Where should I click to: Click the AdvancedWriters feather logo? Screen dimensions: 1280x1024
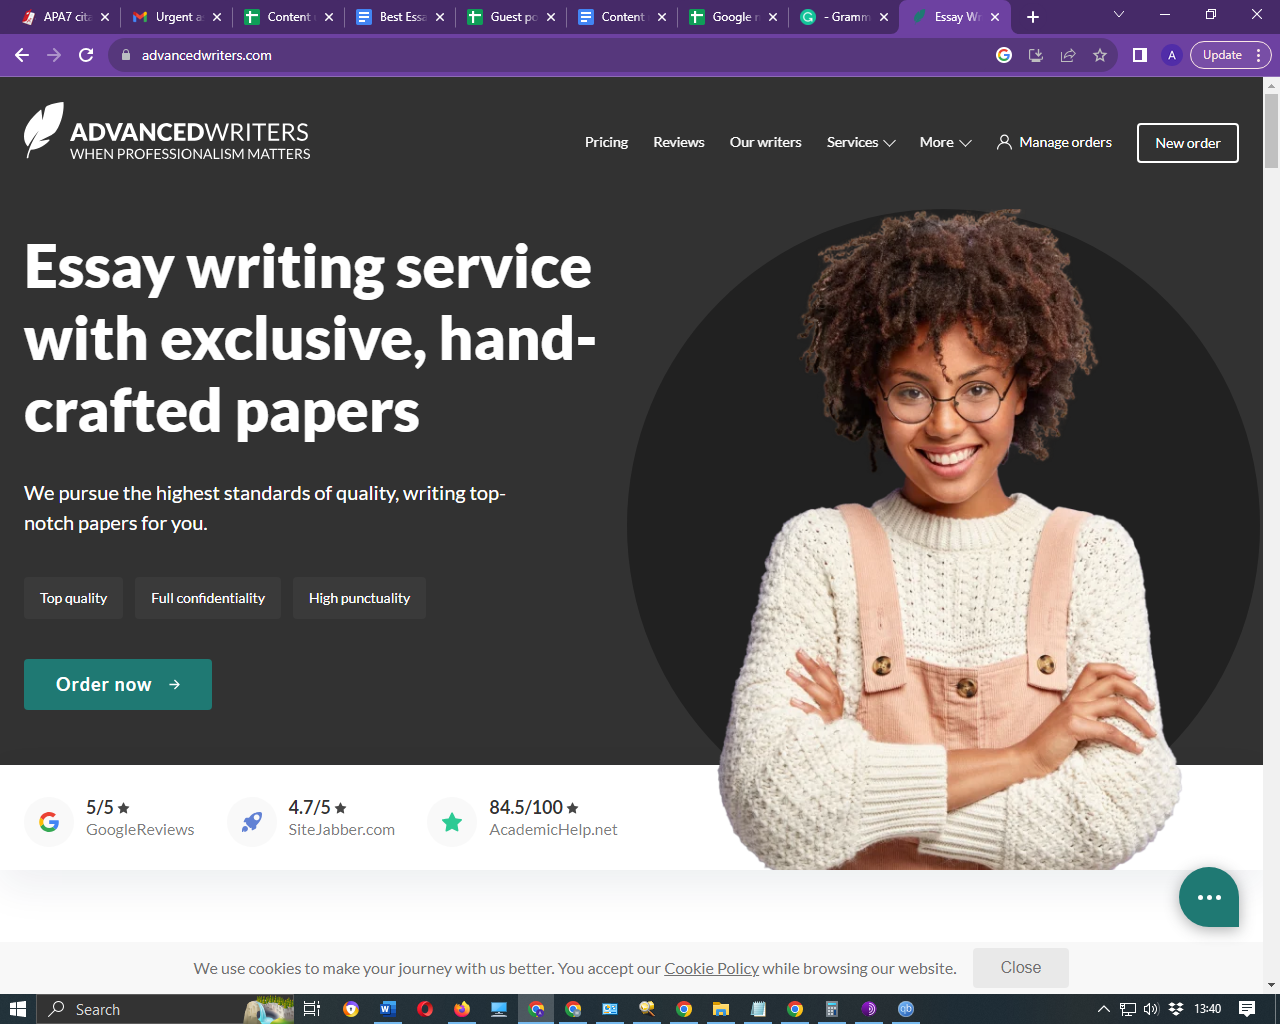(44, 130)
